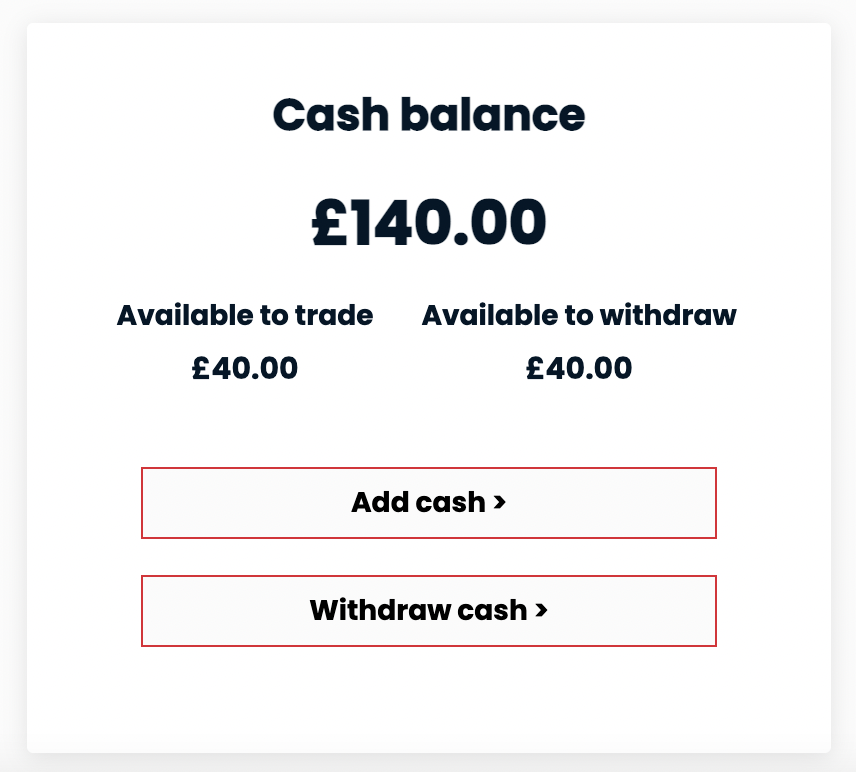Select the Available to withdraw label
The width and height of the screenshot is (856, 772).
coord(580,315)
